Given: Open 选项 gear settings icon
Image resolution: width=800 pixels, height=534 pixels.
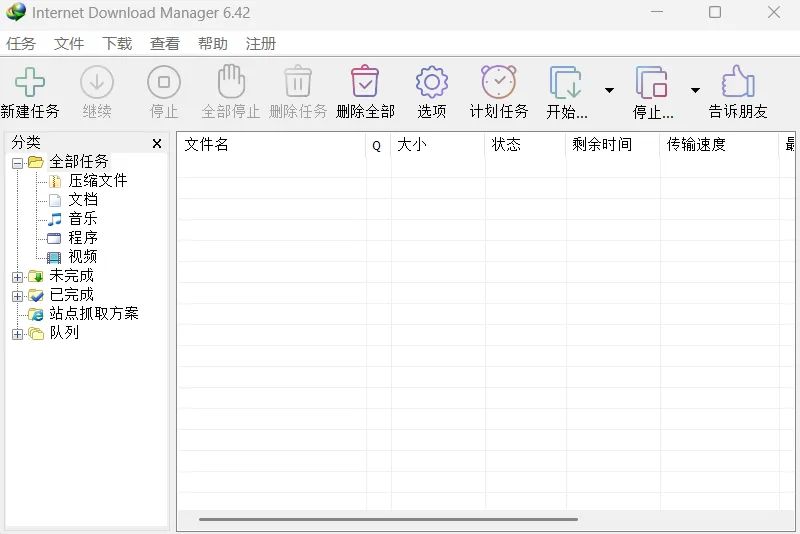Looking at the screenshot, I should [x=432, y=82].
